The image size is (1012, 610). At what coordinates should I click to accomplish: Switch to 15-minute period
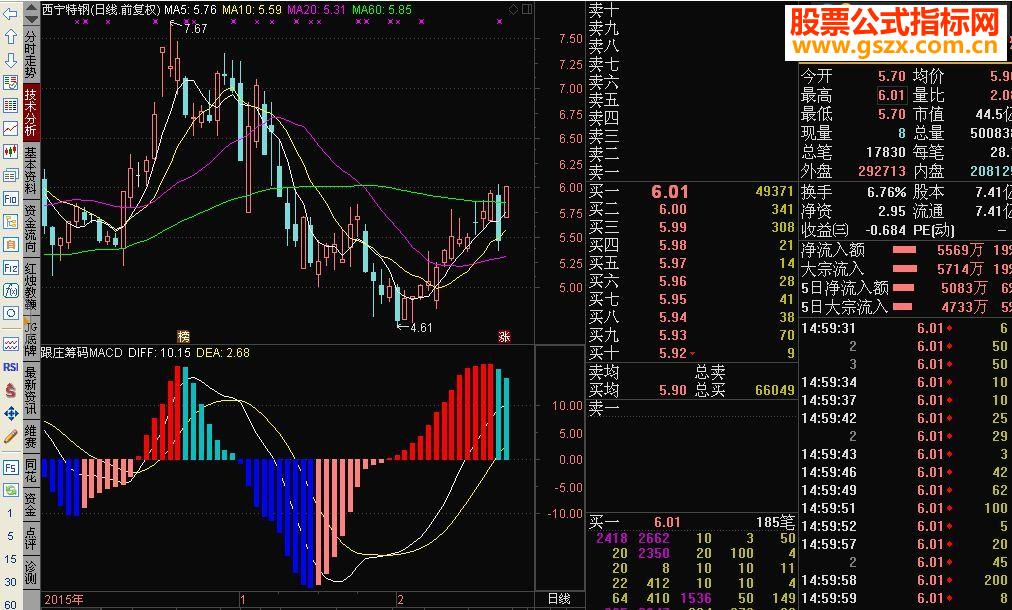(10, 559)
